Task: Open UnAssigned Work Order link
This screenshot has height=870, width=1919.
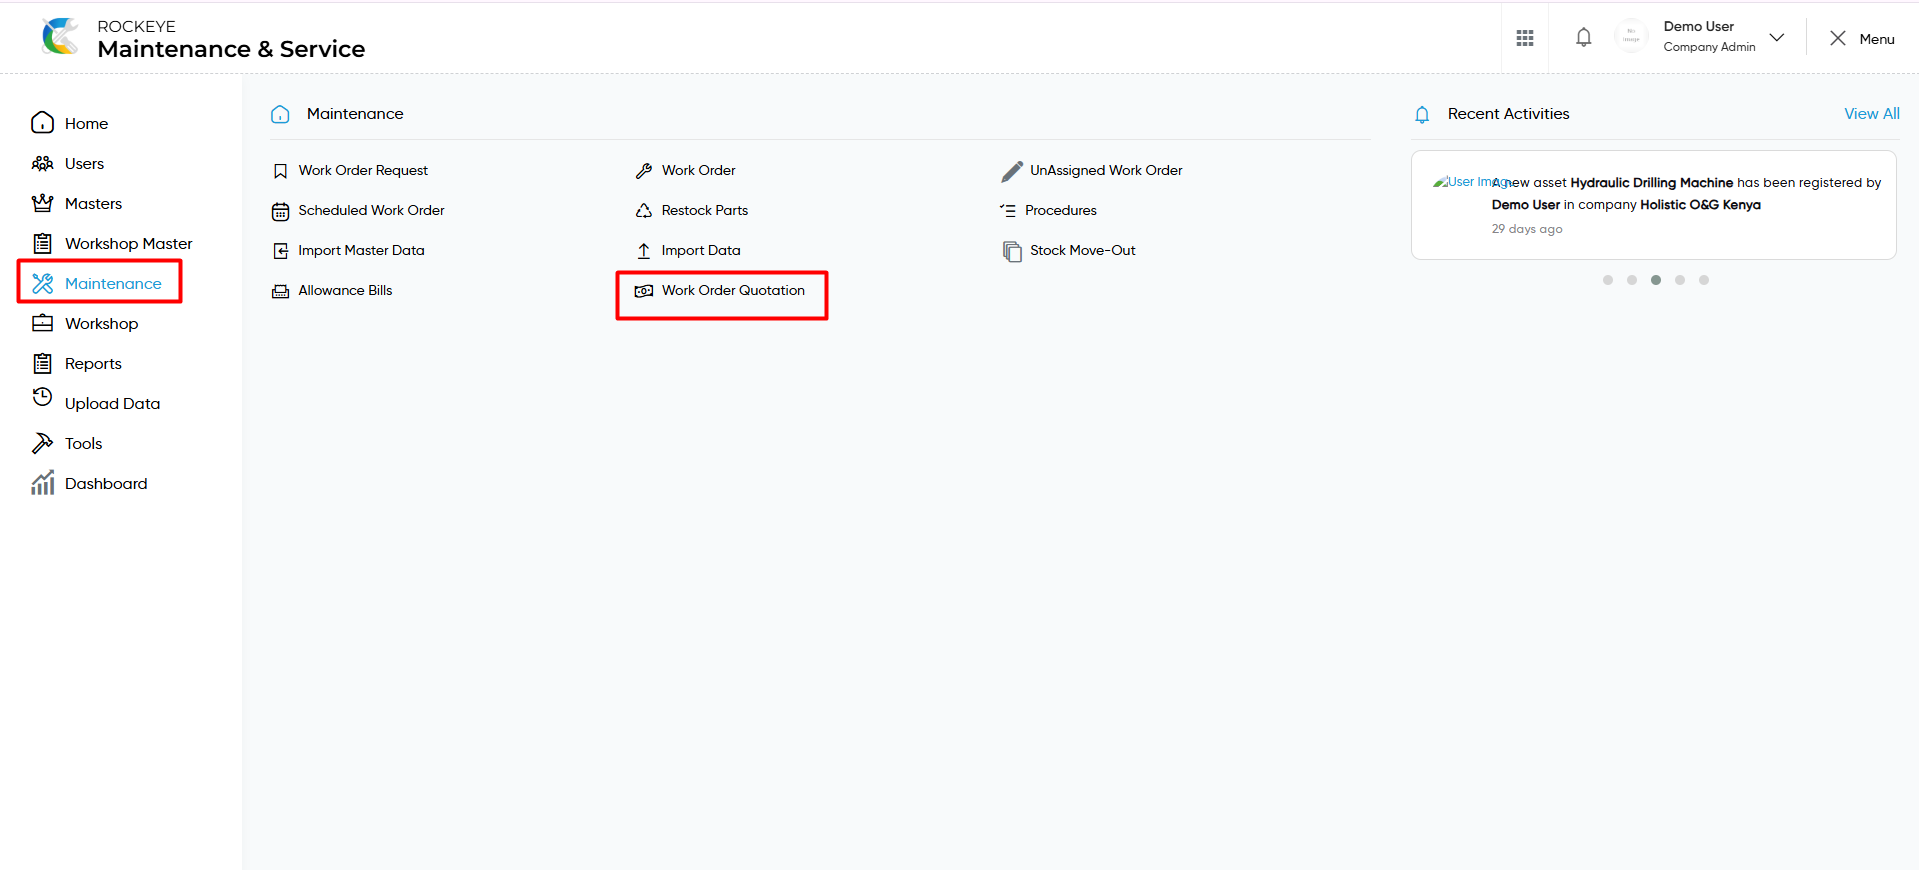Action: coord(1106,171)
